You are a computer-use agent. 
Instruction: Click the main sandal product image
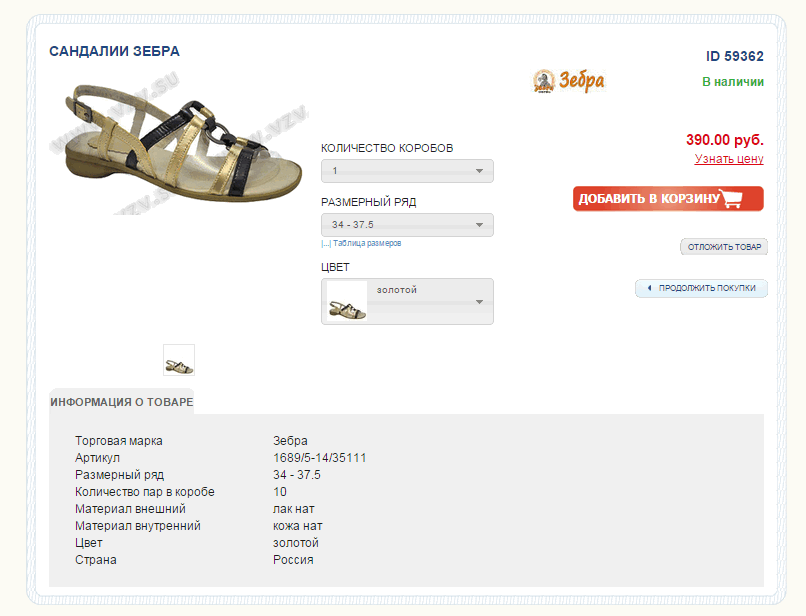[179, 143]
